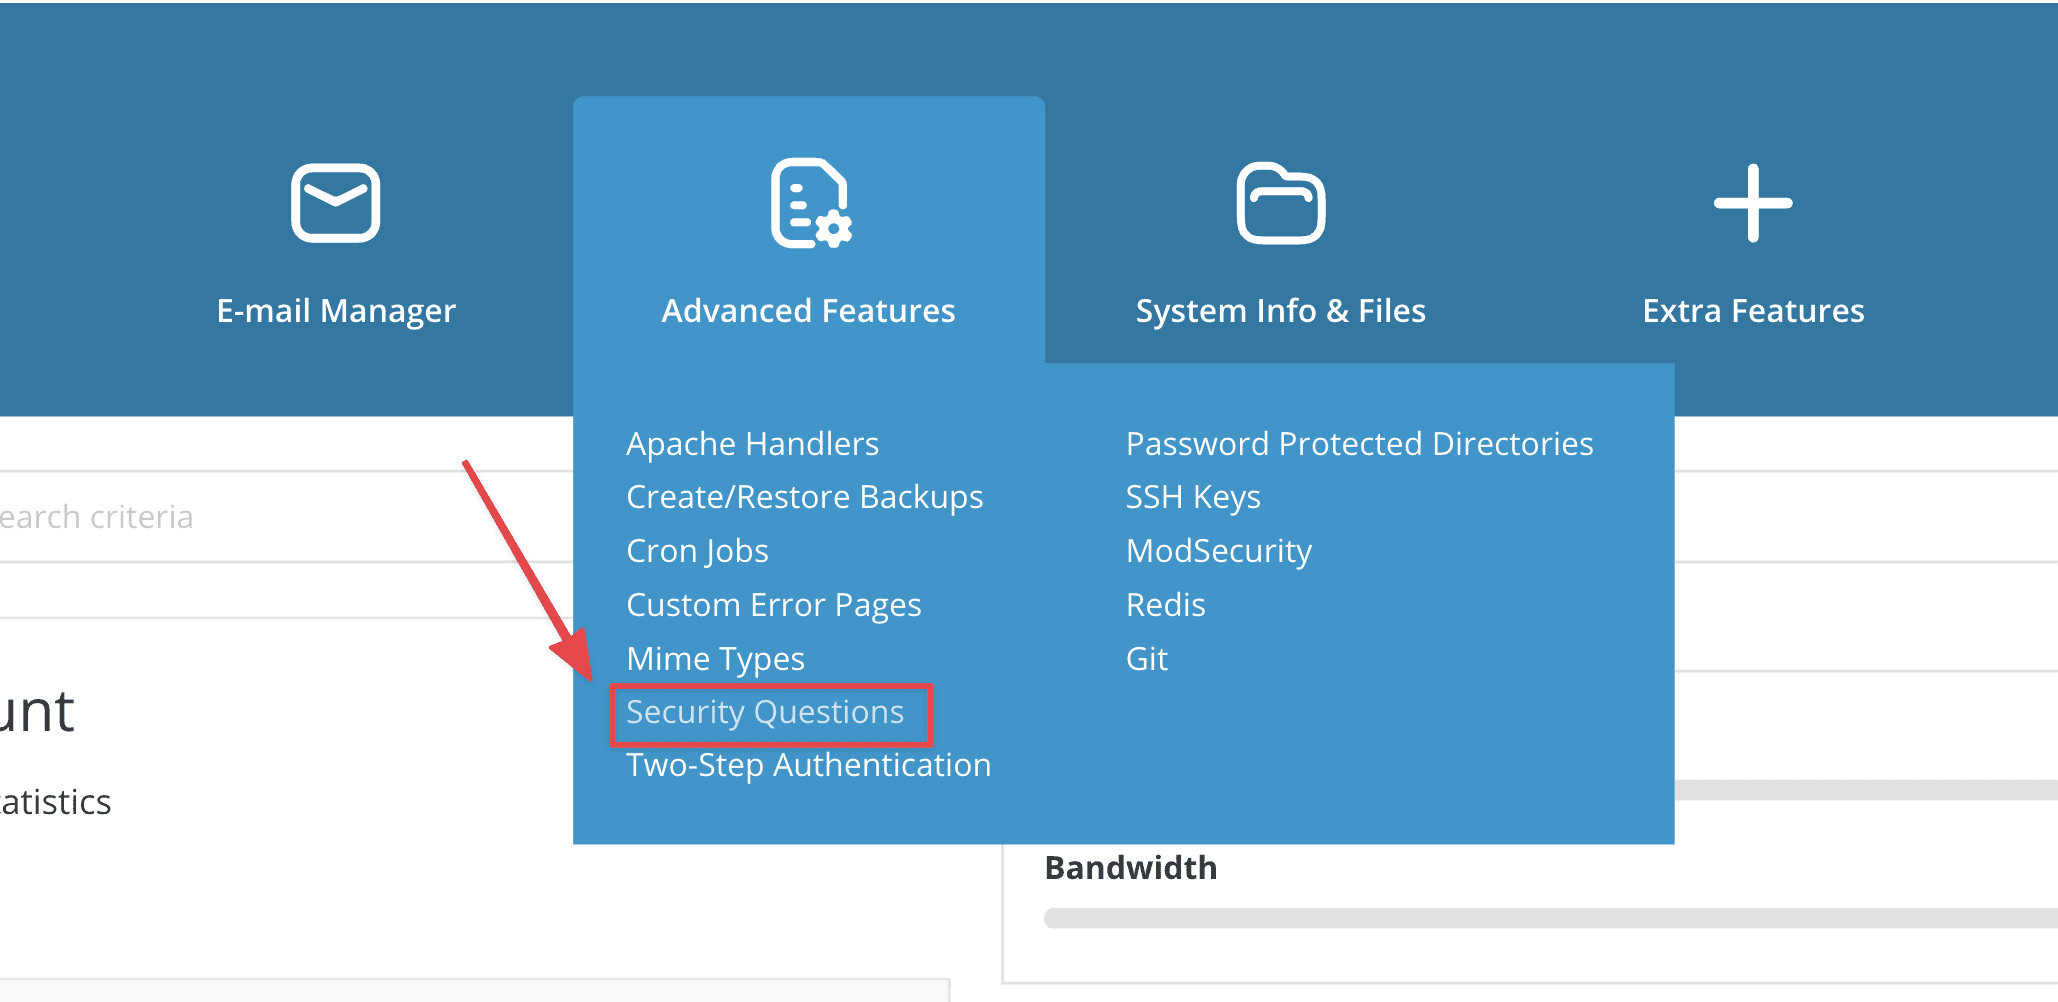Select Apache Handlers from the menu
The width and height of the screenshot is (2058, 1002).
(752, 443)
